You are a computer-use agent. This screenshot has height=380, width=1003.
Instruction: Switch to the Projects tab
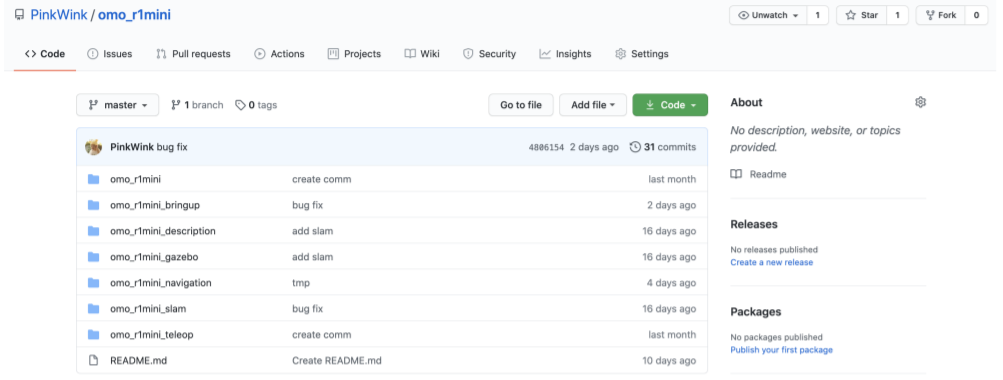pos(354,54)
